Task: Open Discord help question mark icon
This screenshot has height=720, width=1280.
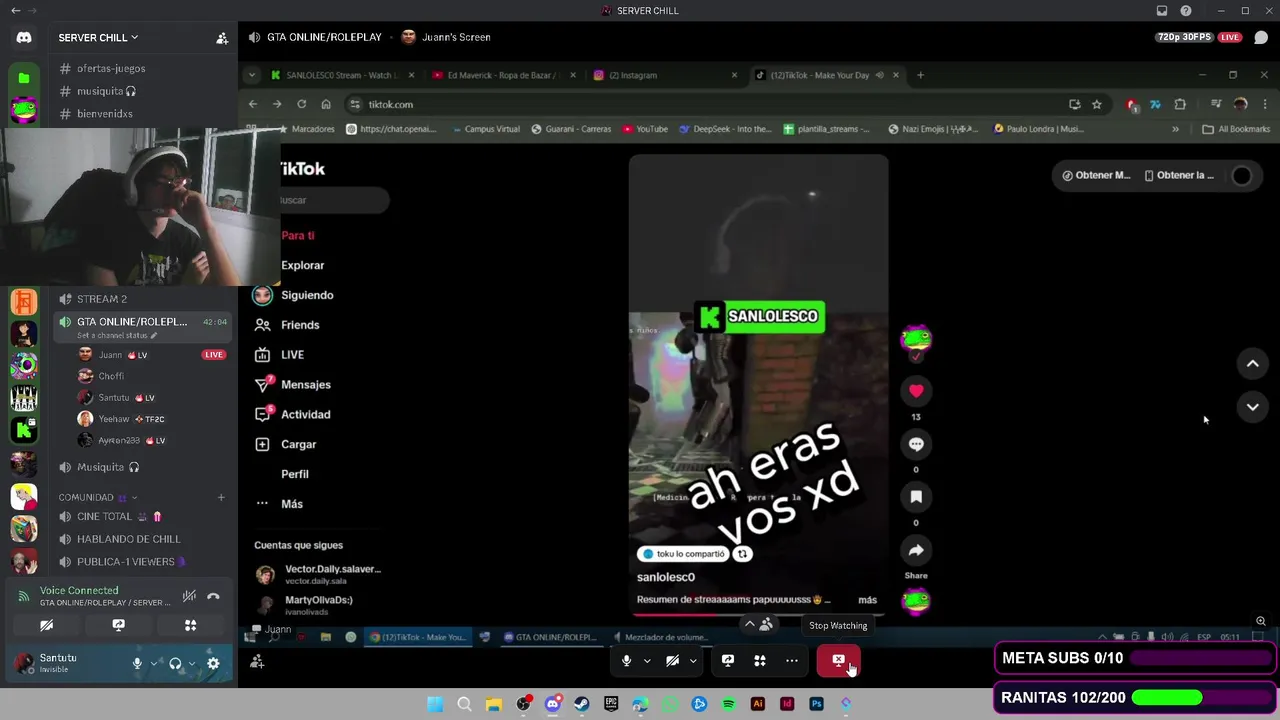Action: coord(1186,11)
